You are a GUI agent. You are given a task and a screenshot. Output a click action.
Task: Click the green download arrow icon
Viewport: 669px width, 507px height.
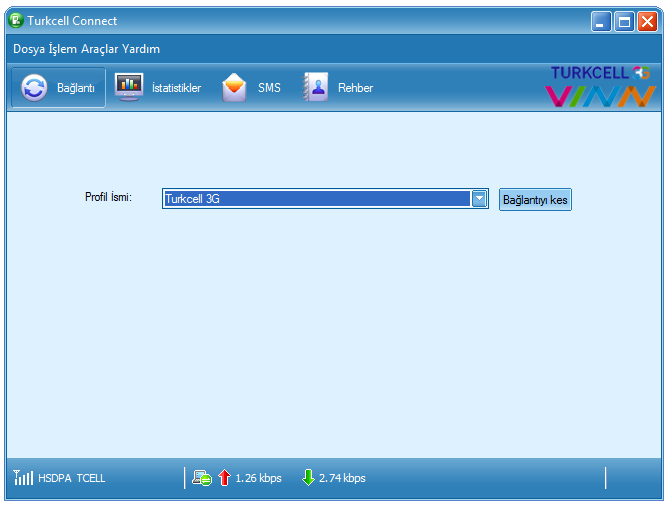[308, 478]
